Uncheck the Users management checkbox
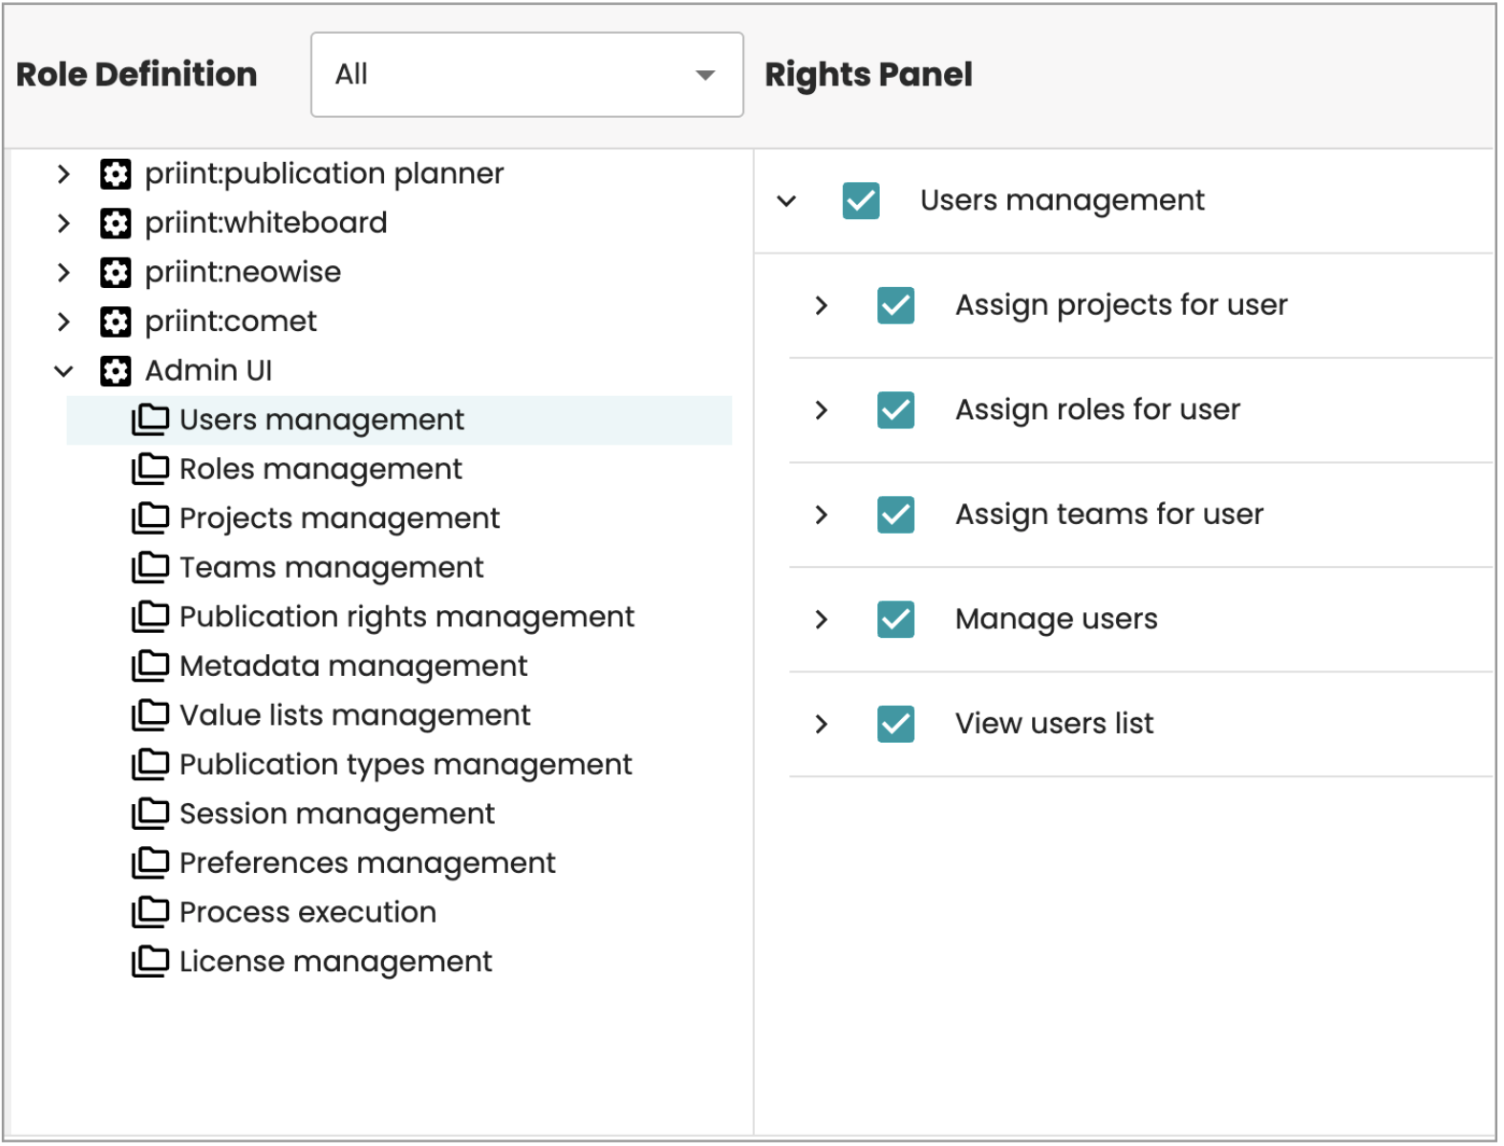1504x1146 pixels. pyautogui.click(x=860, y=200)
